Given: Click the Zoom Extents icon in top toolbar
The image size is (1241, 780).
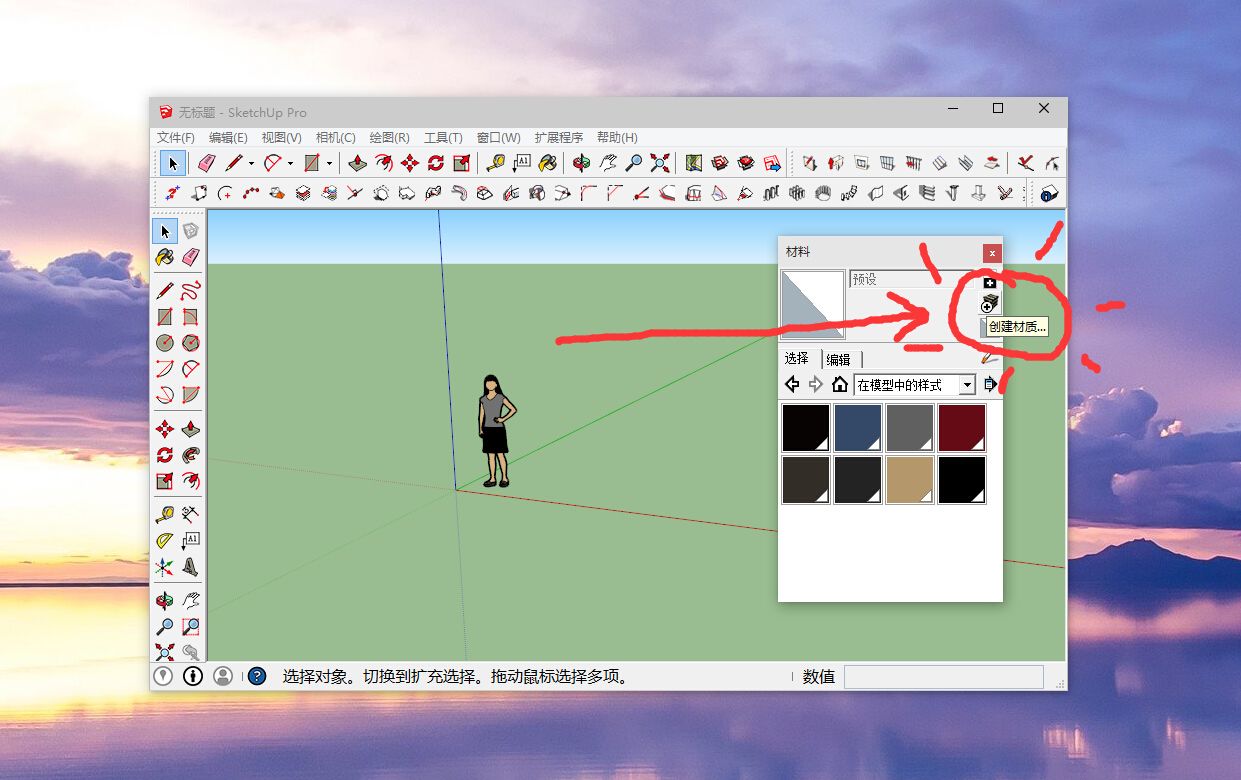Looking at the screenshot, I should click(659, 163).
